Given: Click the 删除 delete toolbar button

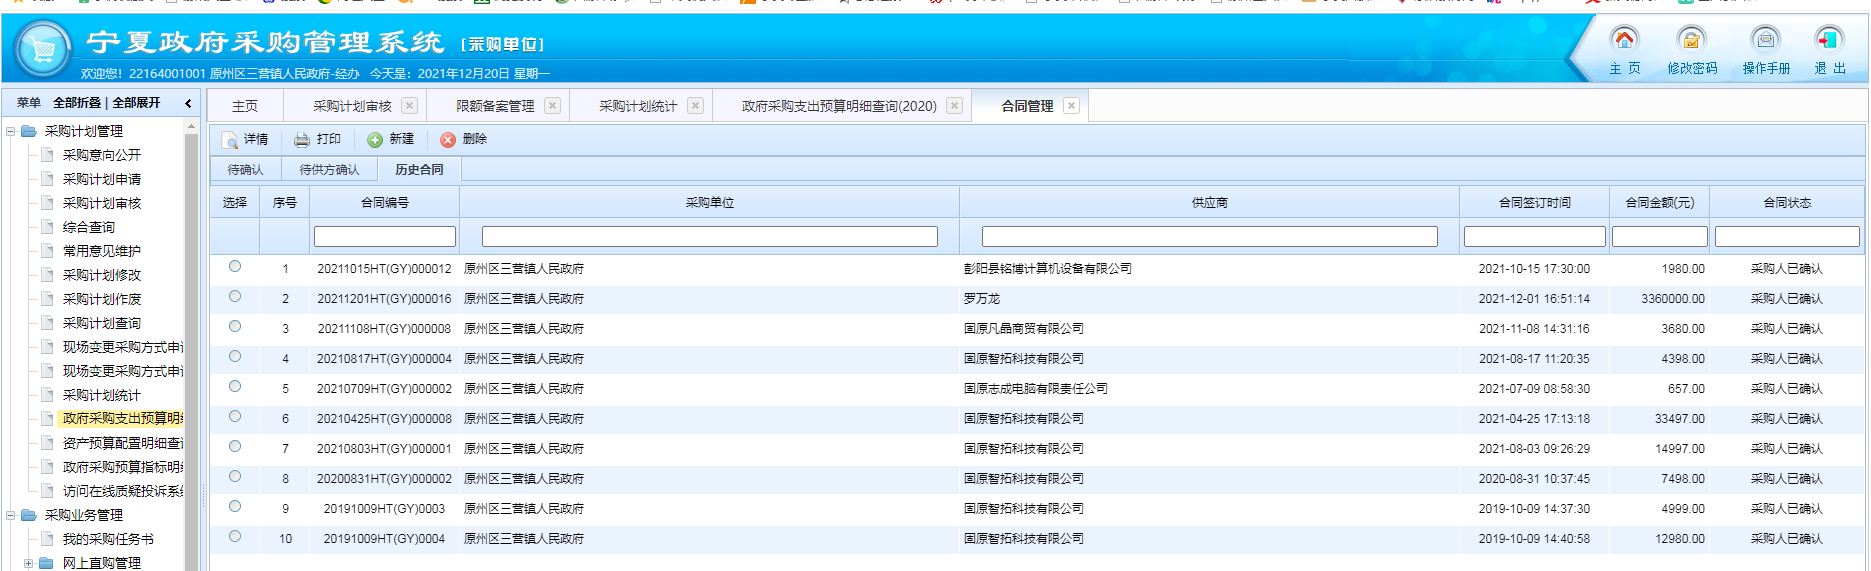Looking at the screenshot, I should click(x=464, y=139).
